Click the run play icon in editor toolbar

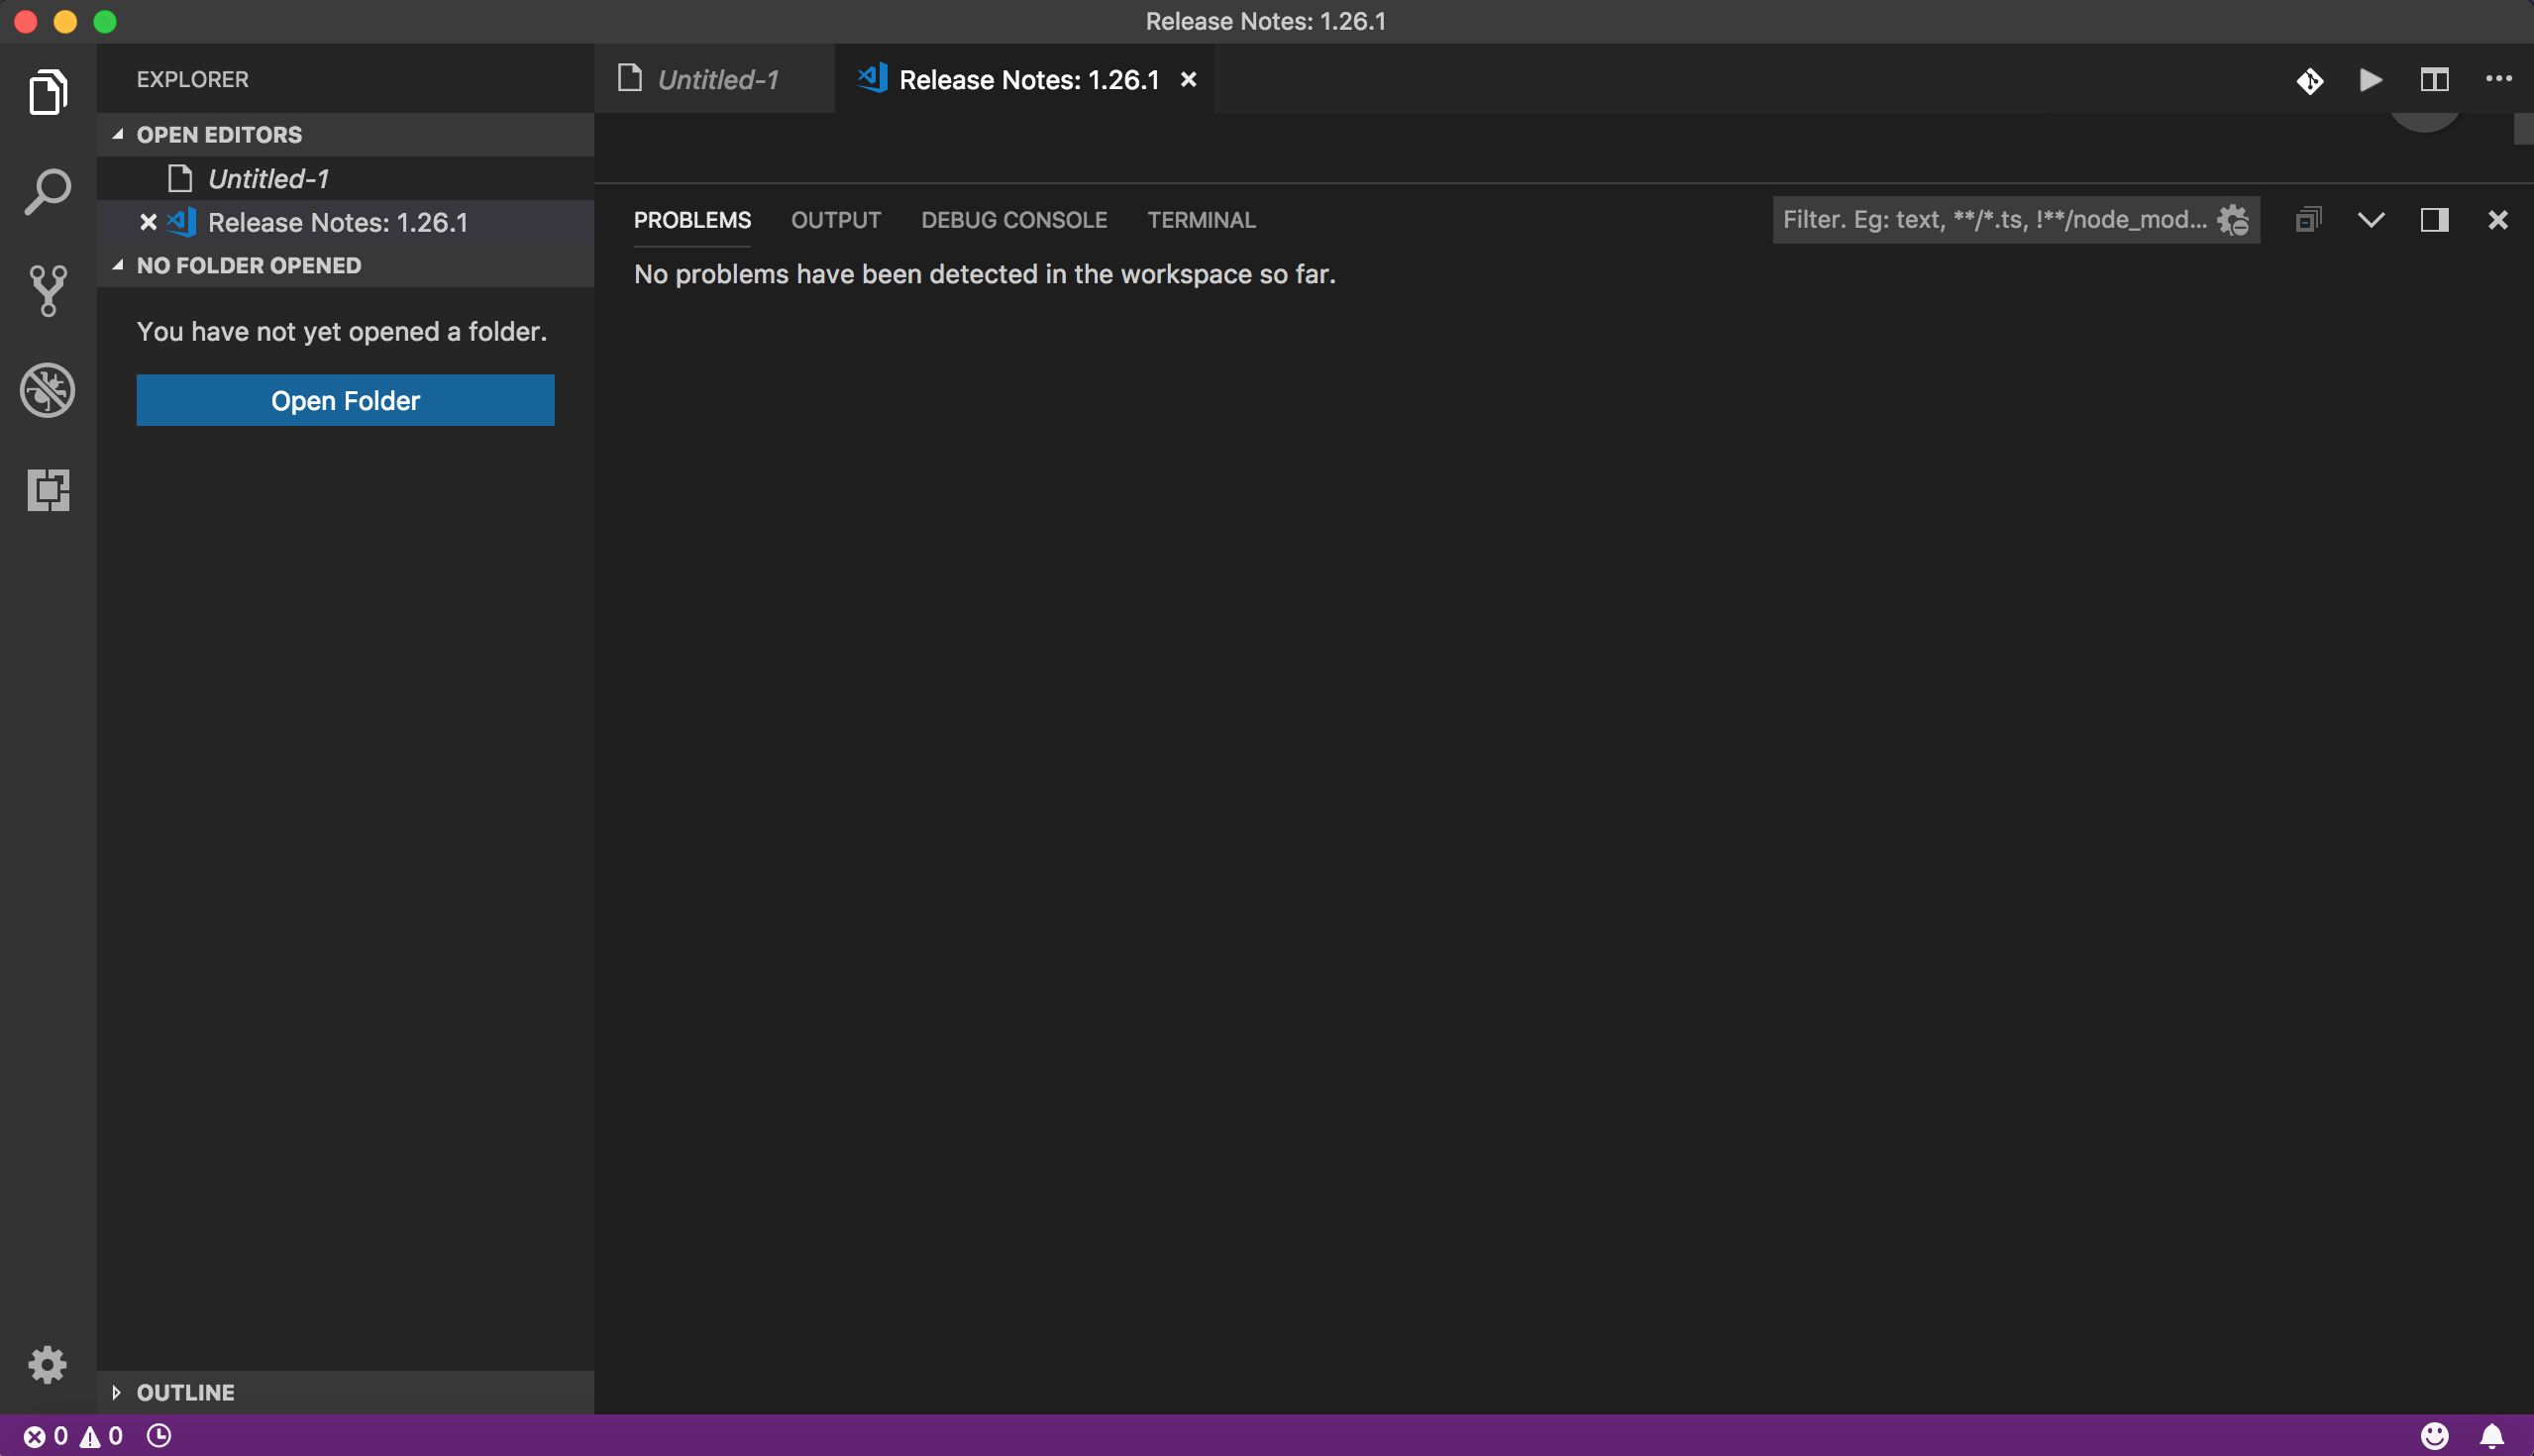pyautogui.click(x=2370, y=80)
